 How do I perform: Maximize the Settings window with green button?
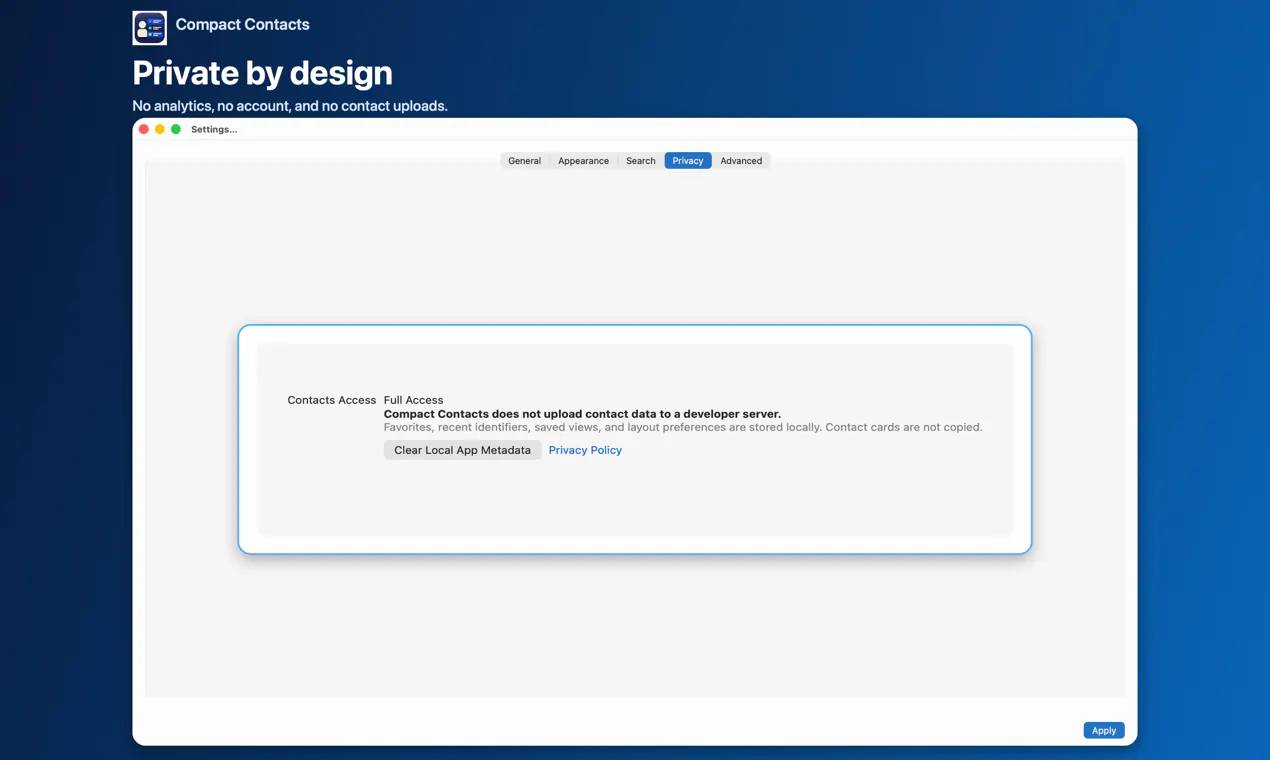click(x=176, y=129)
